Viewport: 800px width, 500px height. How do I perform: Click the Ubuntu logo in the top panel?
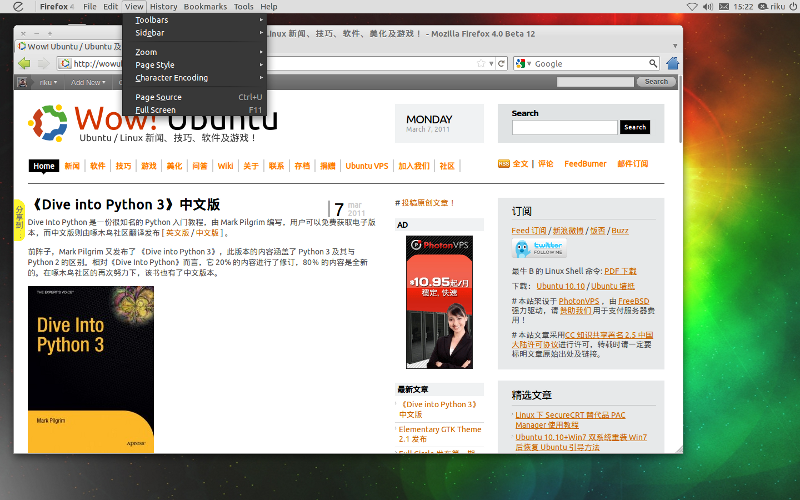click(x=18, y=7)
